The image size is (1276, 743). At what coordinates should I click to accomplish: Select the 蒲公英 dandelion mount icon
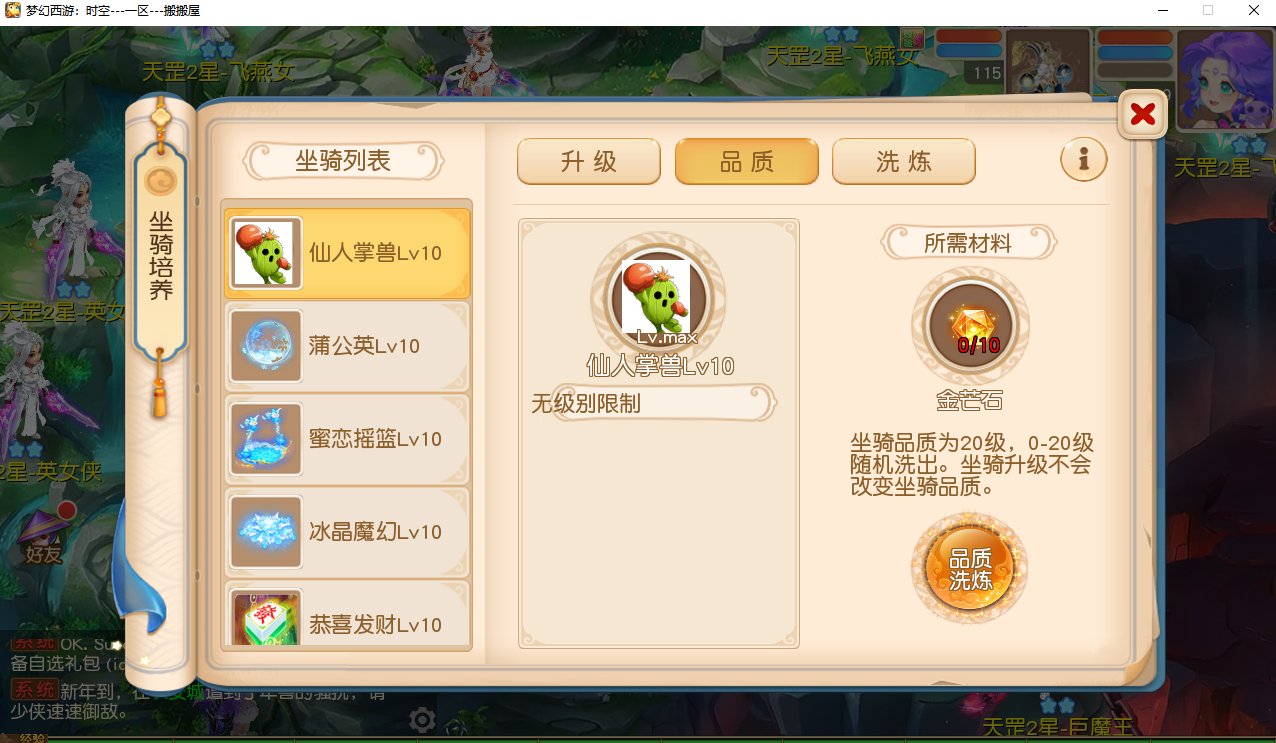point(266,346)
